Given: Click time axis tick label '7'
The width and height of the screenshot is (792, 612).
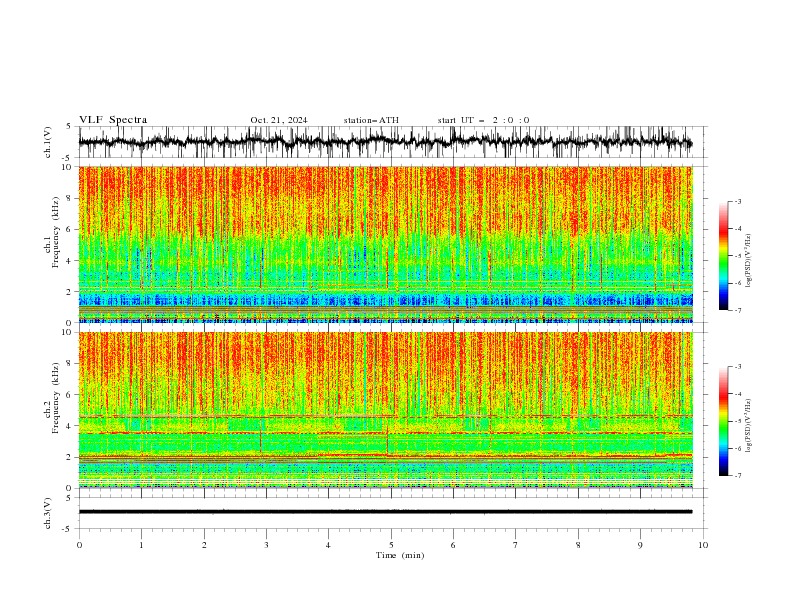Looking at the screenshot, I should coord(516,545).
